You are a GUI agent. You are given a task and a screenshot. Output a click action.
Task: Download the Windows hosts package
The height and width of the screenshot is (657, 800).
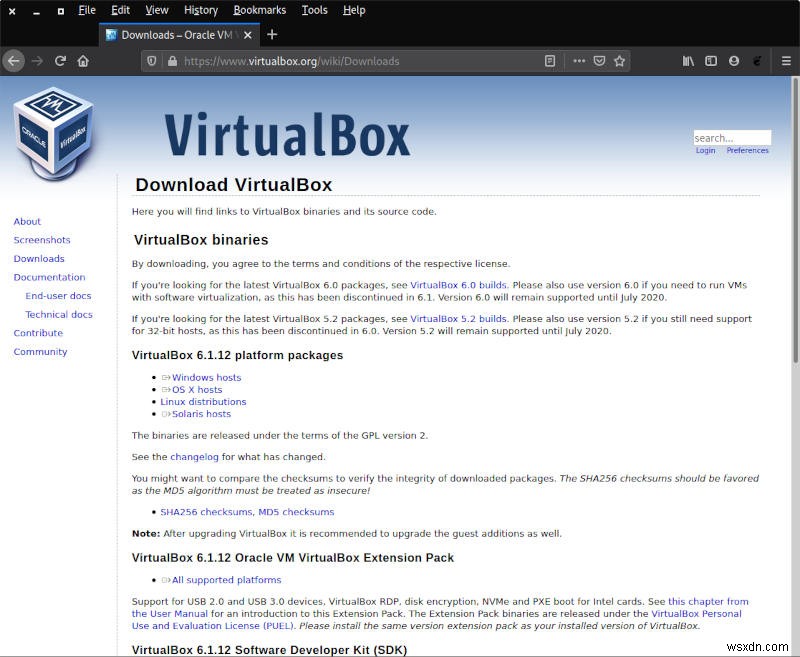click(206, 377)
